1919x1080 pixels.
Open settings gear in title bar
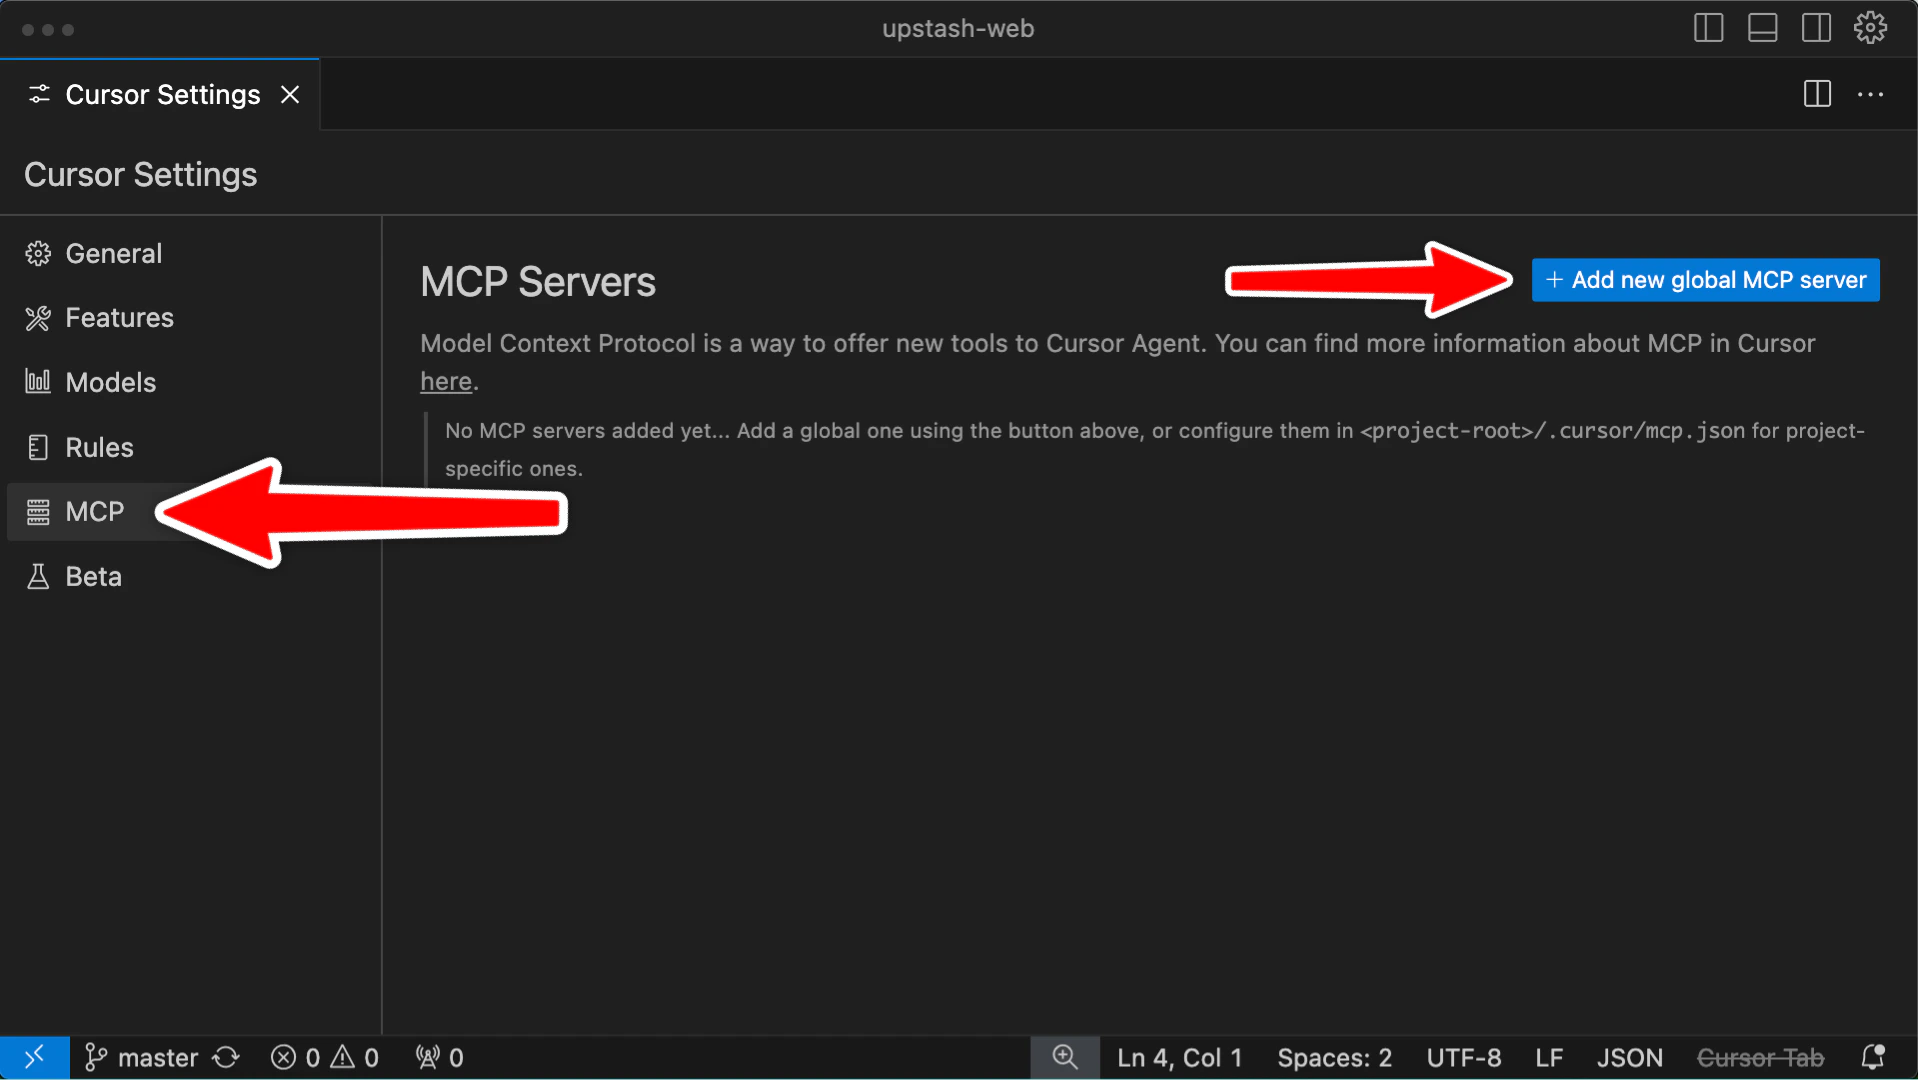[x=1870, y=28]
